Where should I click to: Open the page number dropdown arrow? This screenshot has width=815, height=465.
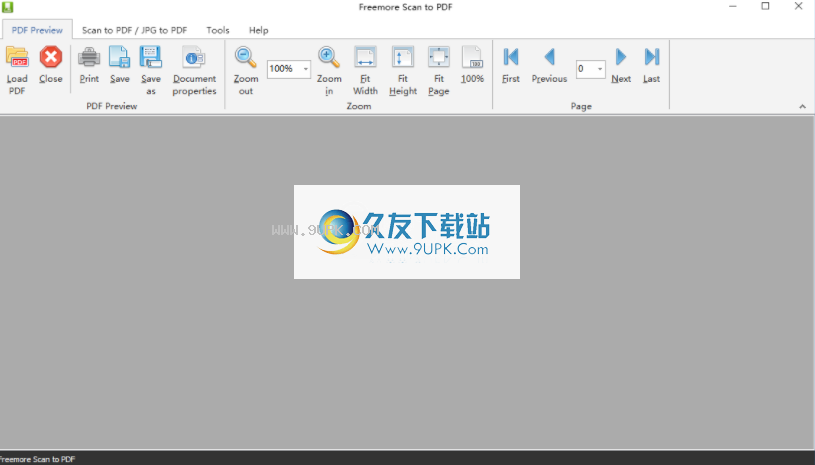click(600, 69)
